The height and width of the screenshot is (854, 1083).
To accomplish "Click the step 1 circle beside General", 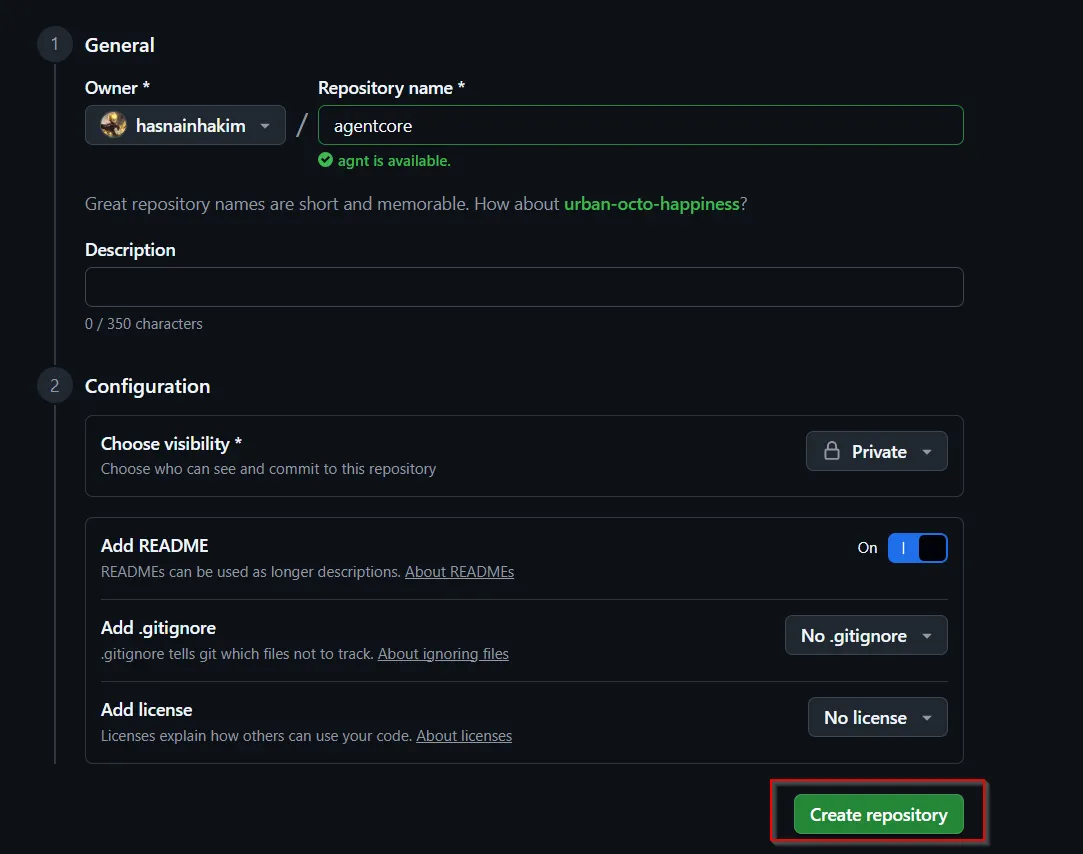I will coord(54,44).
